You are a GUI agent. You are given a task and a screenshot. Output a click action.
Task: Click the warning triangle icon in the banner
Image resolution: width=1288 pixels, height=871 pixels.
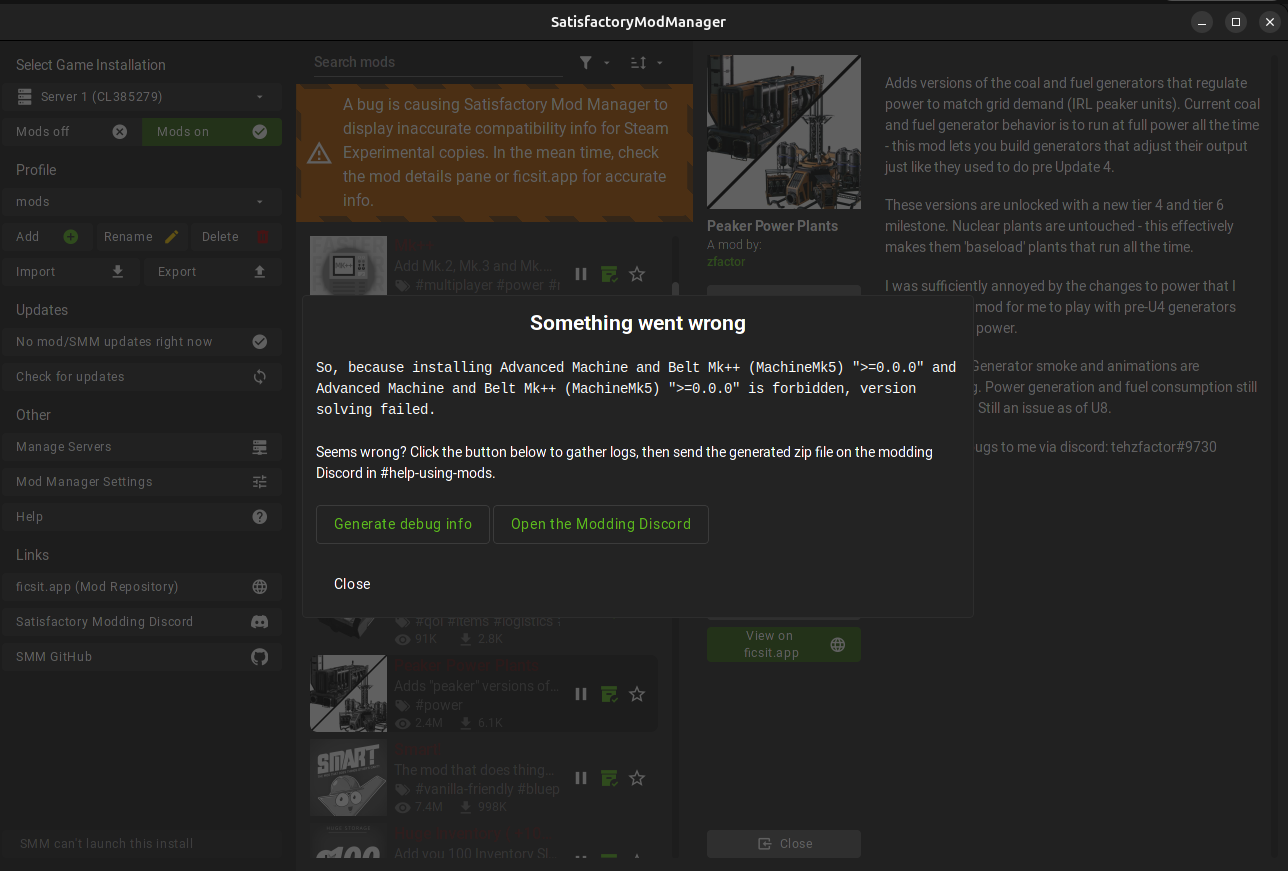click(319, 153)
